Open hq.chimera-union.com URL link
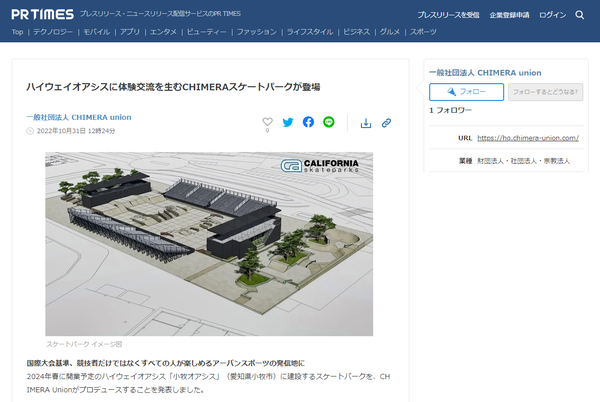This screenshot has height=402, width=600. [x=528, y=138]
